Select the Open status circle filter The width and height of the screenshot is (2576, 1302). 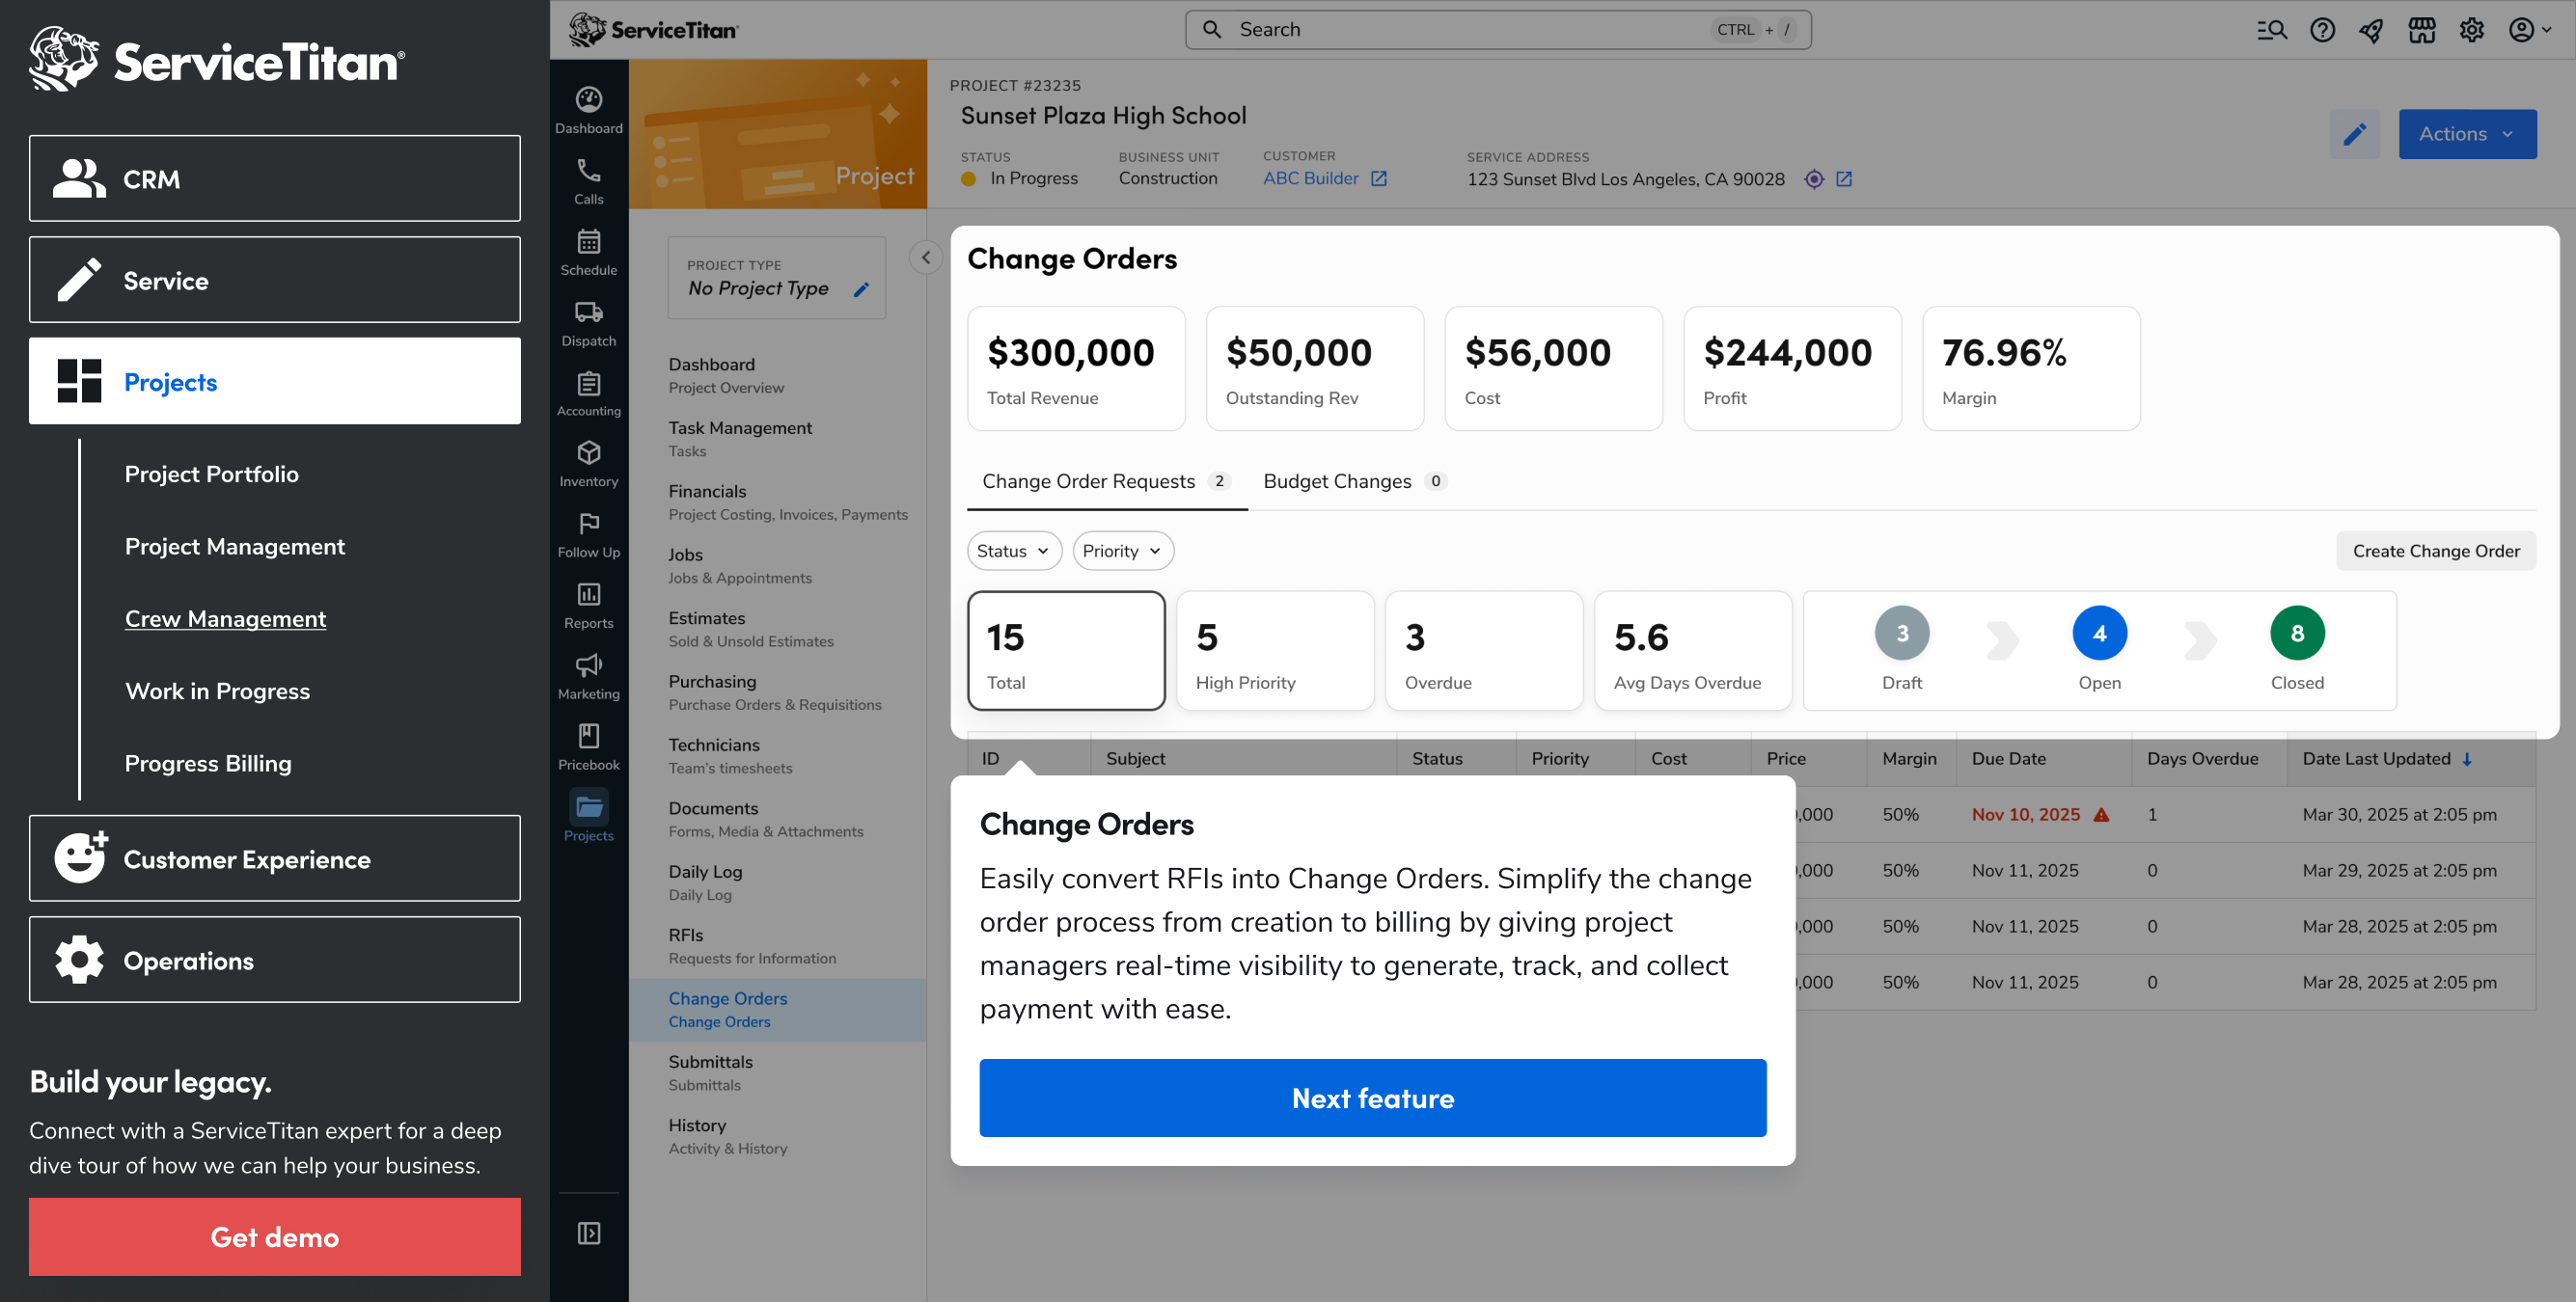2098,634
